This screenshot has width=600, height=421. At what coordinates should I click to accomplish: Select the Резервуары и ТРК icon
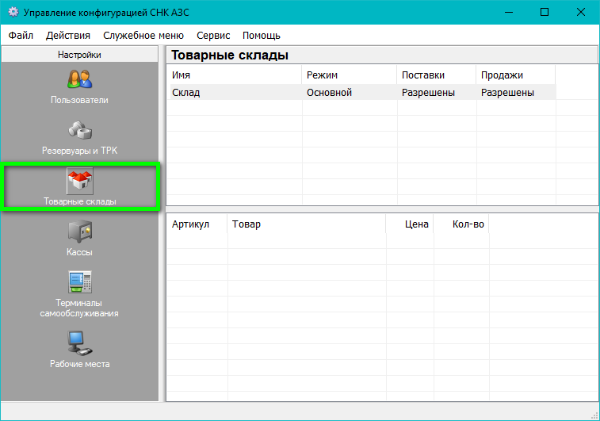coord(79,130)
